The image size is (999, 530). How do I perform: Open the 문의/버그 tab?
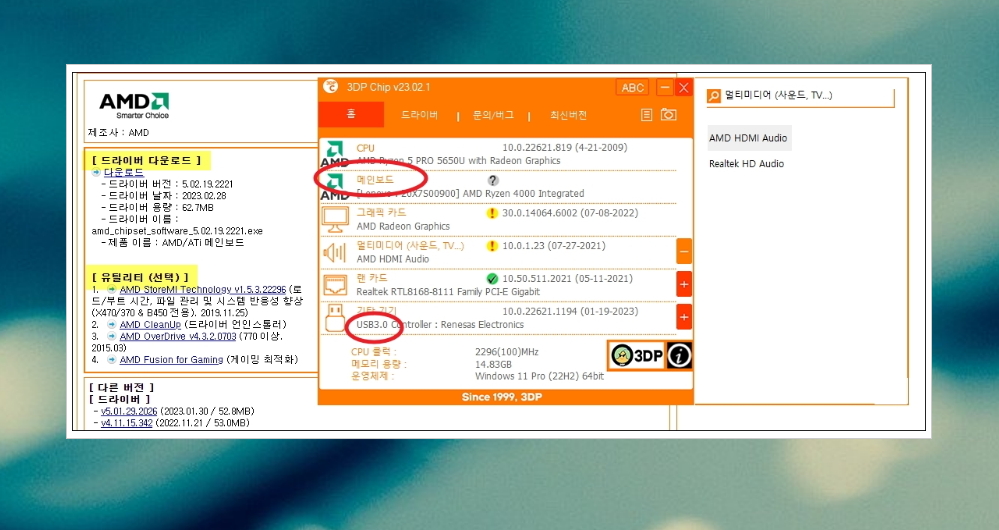[492, 115]
